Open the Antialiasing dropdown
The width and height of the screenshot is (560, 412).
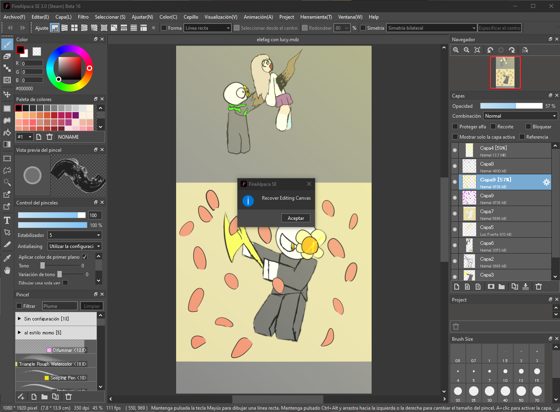pos(74,246)
